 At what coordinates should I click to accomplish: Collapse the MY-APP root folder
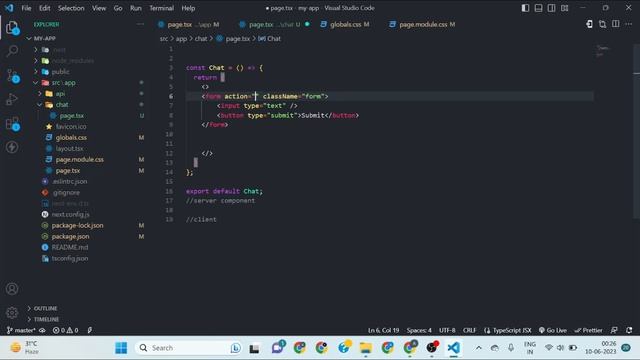click(44, 38)
